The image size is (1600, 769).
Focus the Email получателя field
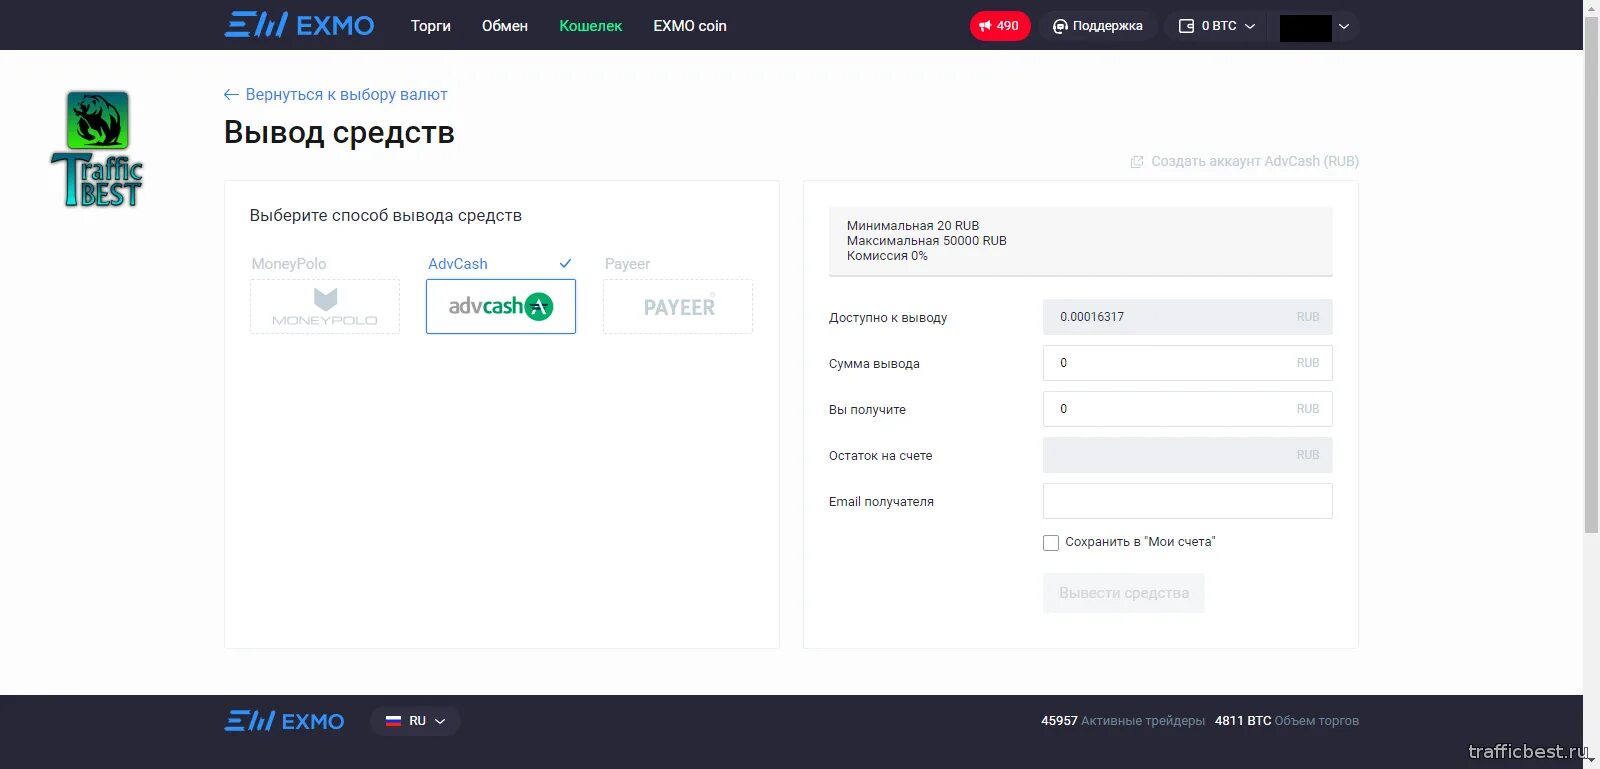click(1188, 501)
